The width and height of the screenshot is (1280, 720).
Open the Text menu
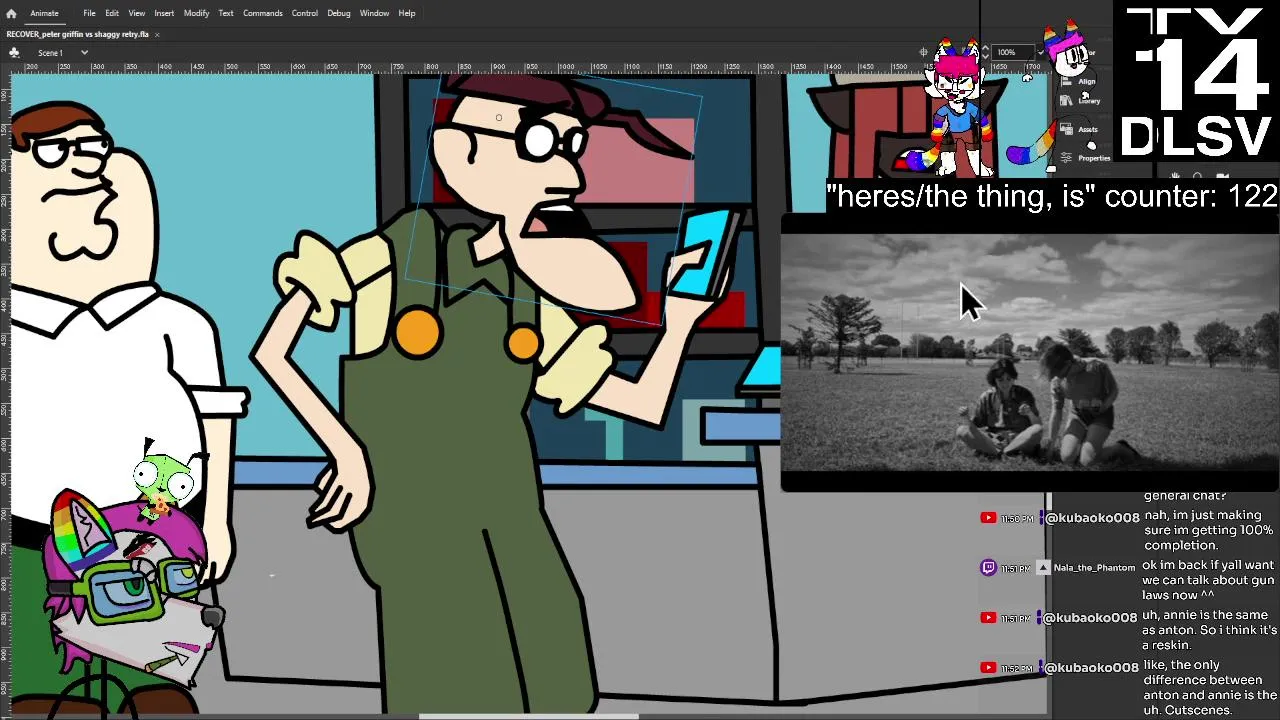point(226,13)
